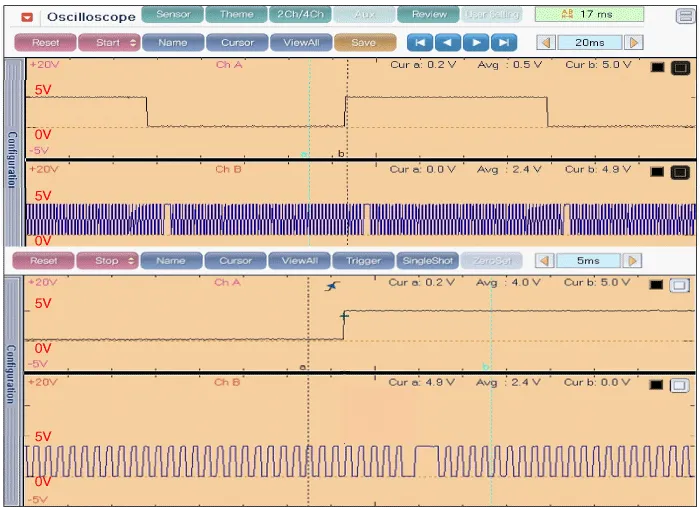700x511 pixels.
Task: Toggle the top Ch A black square
Action: pyautogui.click(x=657, y=67)
